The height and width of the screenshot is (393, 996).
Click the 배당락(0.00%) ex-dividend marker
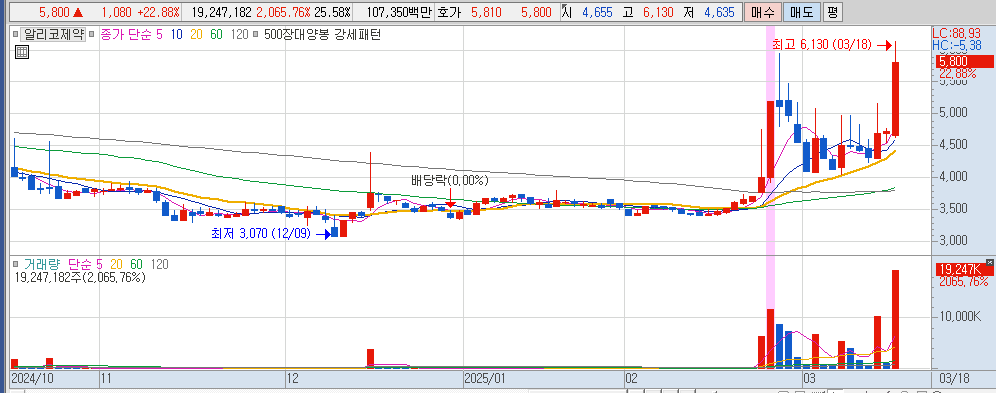[x=450, y=181]
